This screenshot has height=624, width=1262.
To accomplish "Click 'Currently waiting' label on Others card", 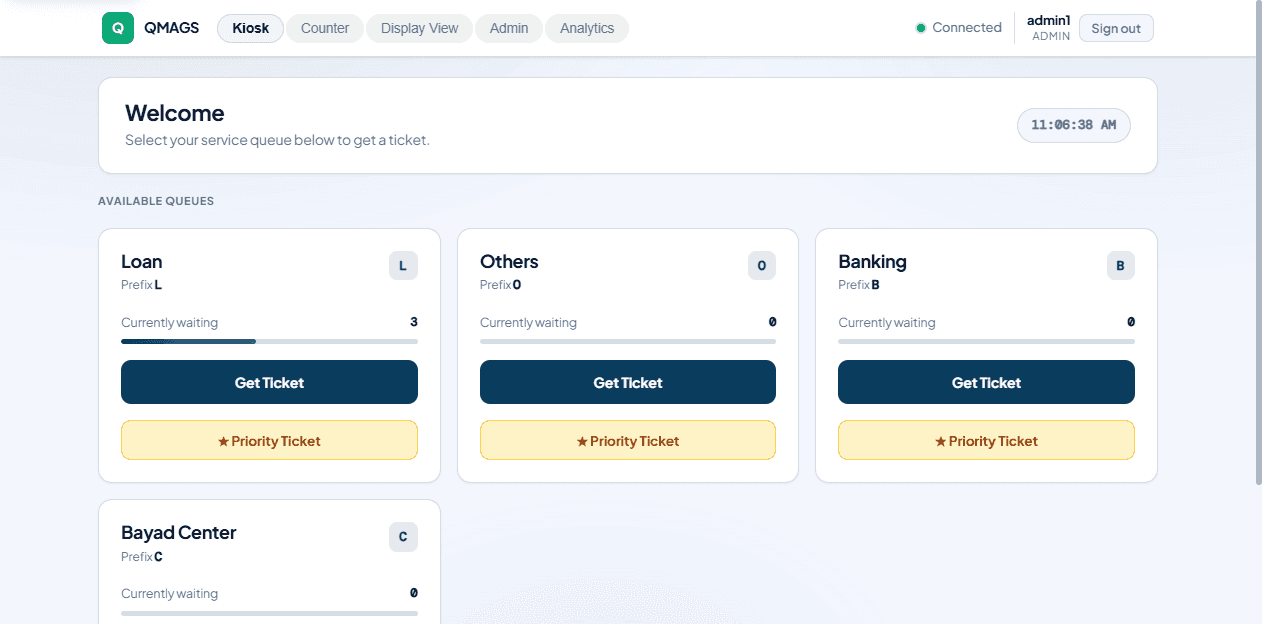I will click(528, 322).
